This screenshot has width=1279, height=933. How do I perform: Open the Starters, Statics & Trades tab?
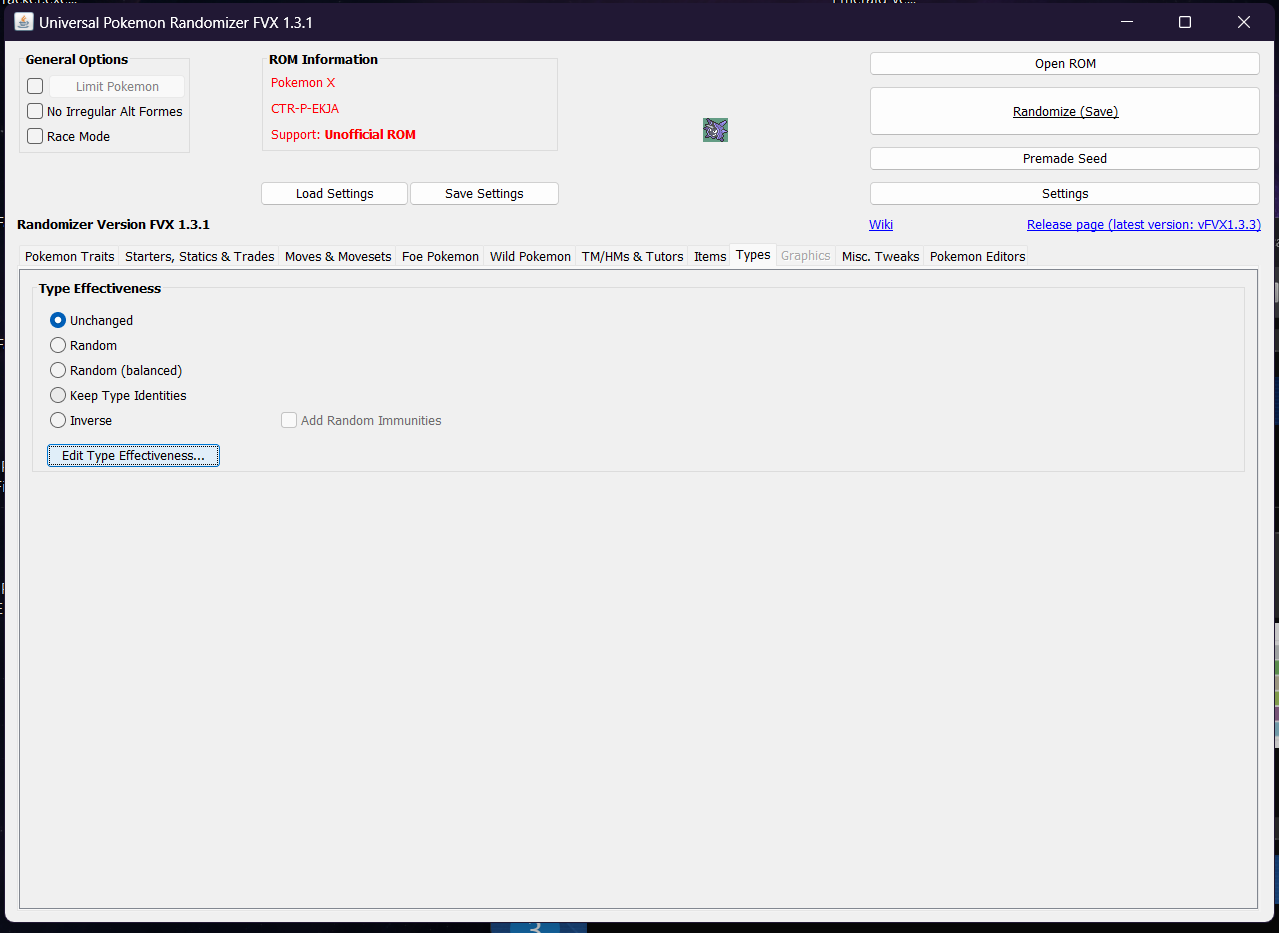[x=199, y=256]
